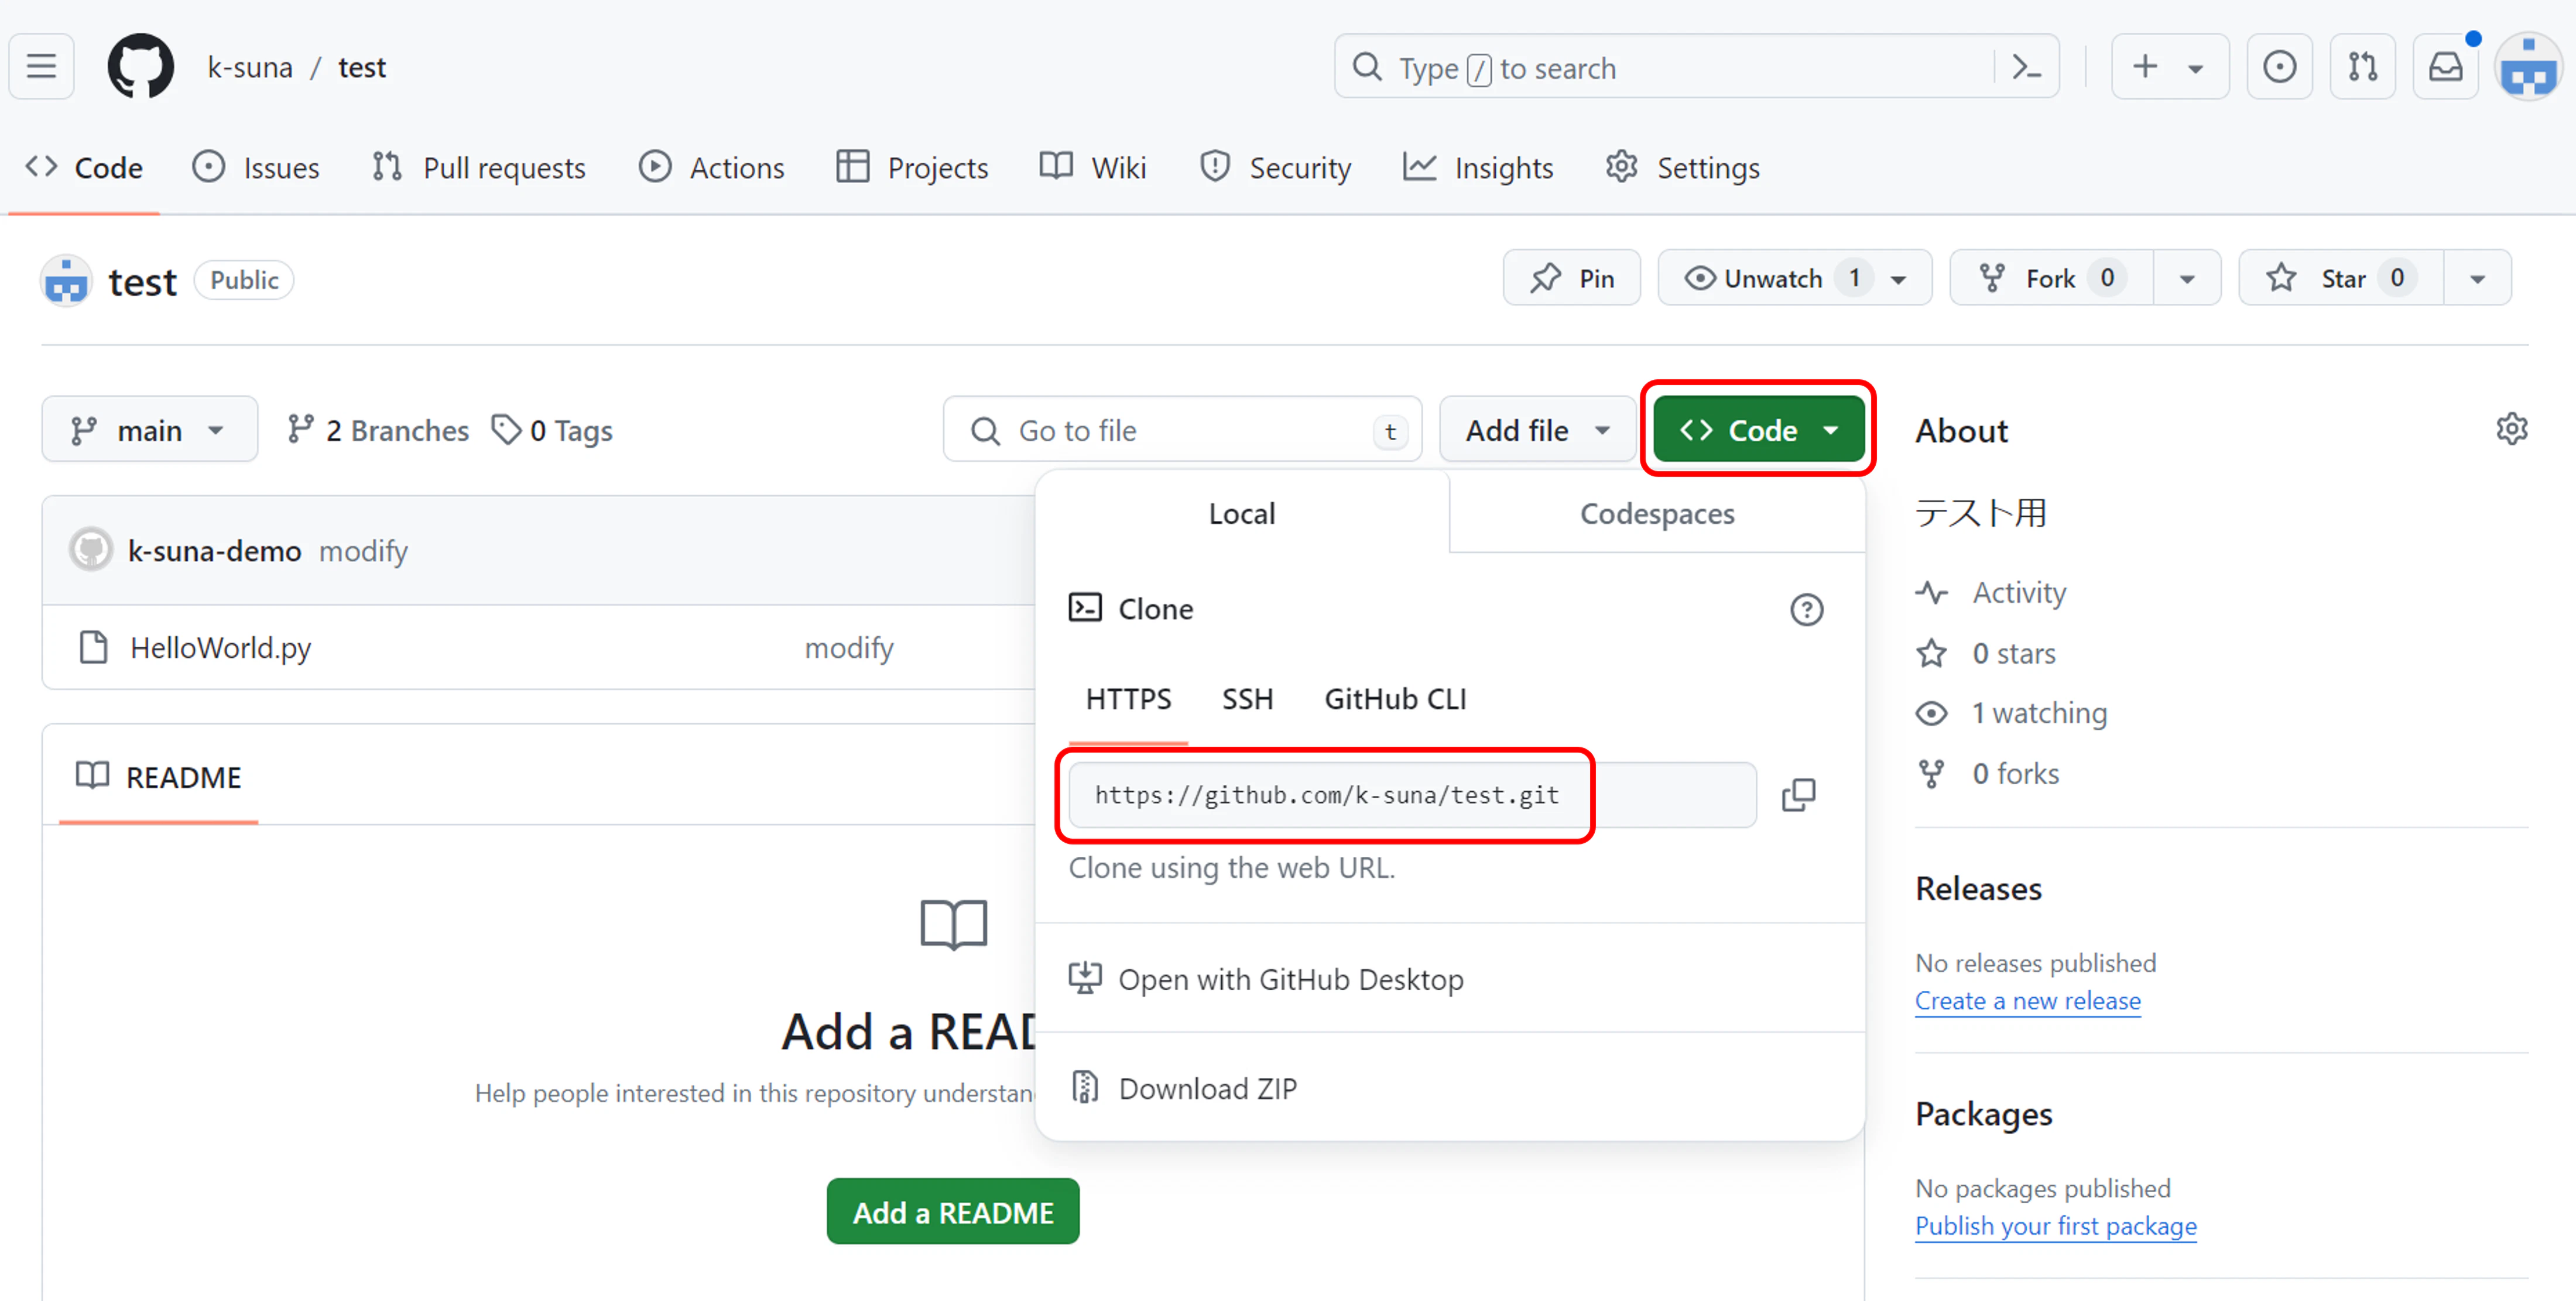The height and width of the screenshot is (1301, 2576).
Task: Expand the create new dropdown caret
Action: (x=2195, y=68)
